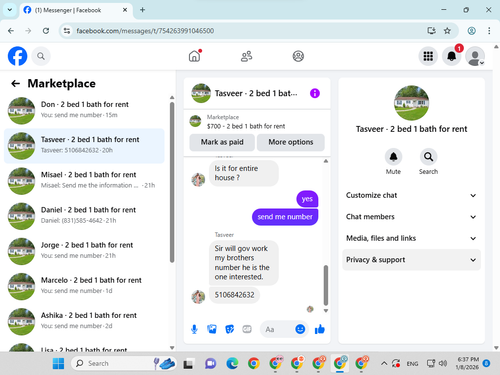500x375 pixels.
Task: Mute the conversation with the bell icon
Action: [x=393, y=157]
